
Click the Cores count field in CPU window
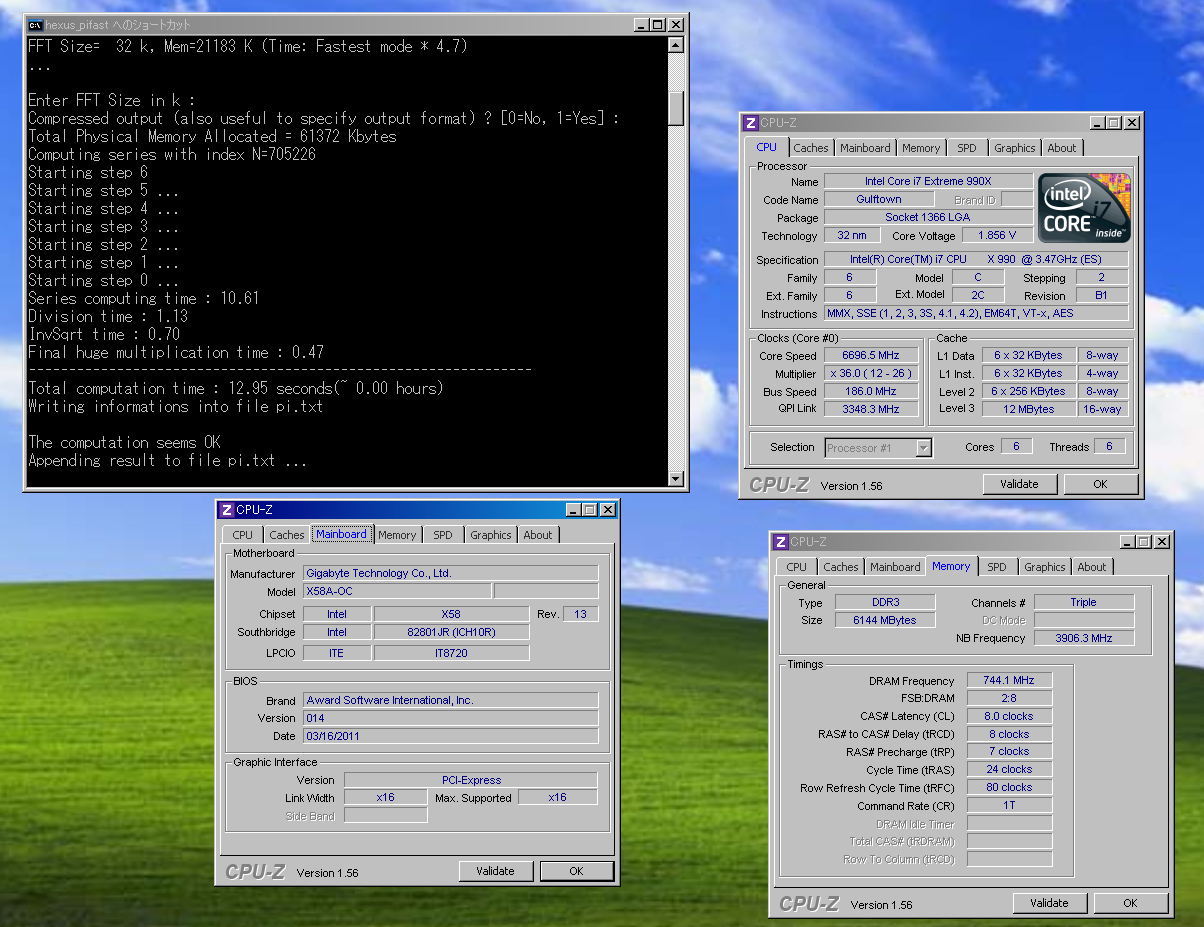pyautogui.click(x=1017, y=447)
